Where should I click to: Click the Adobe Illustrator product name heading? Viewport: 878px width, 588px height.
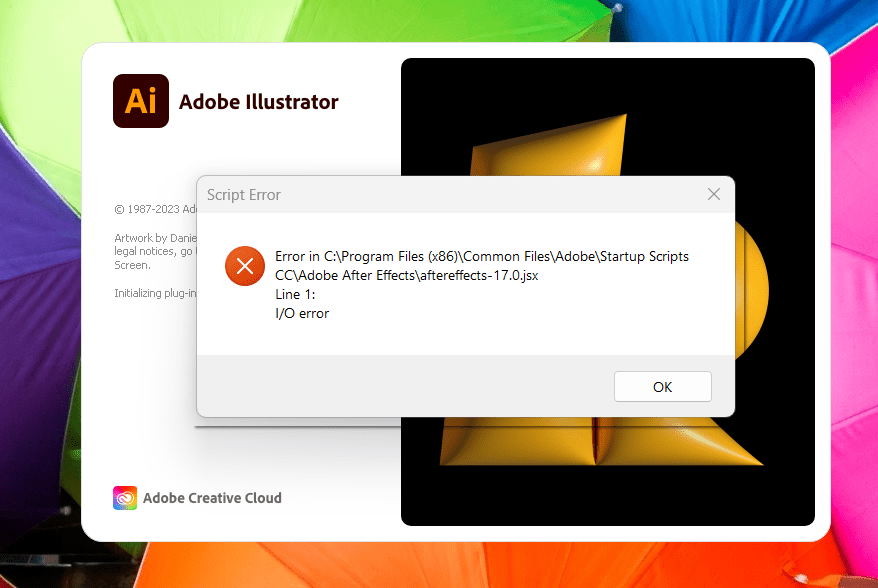tap(258, 101)
